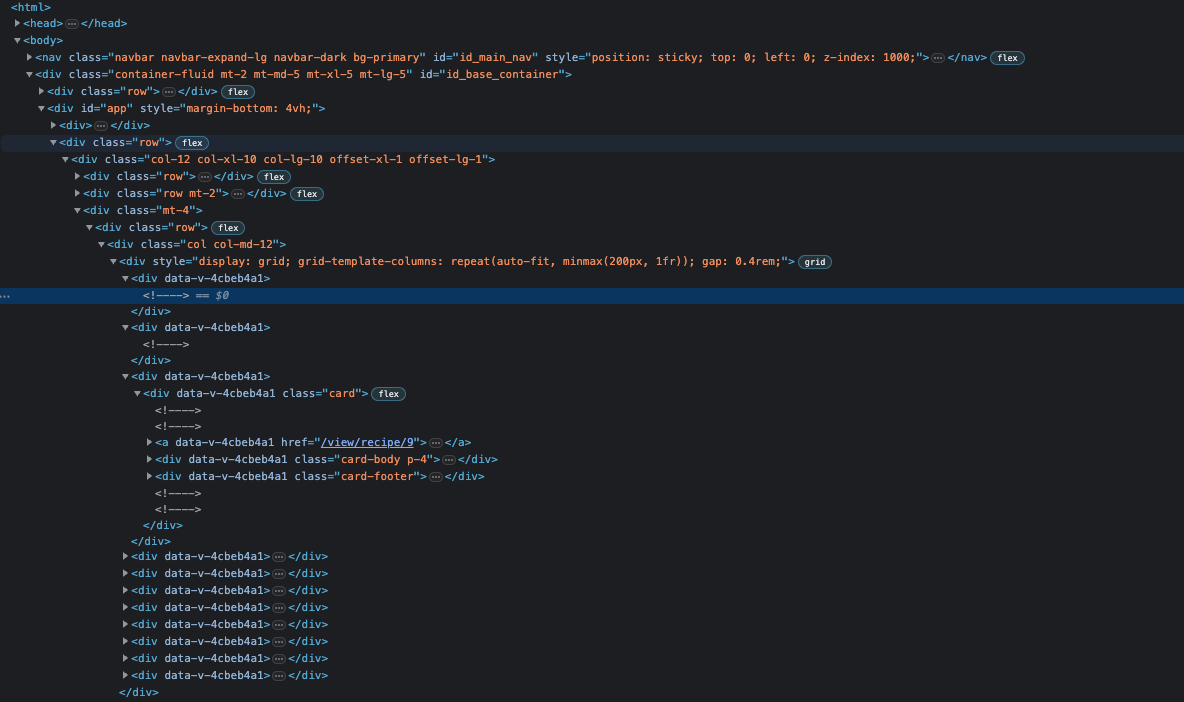Toggle the grid overlay badge on the grid-display div
1184x702 pixels.
click(x=815, y=261)
